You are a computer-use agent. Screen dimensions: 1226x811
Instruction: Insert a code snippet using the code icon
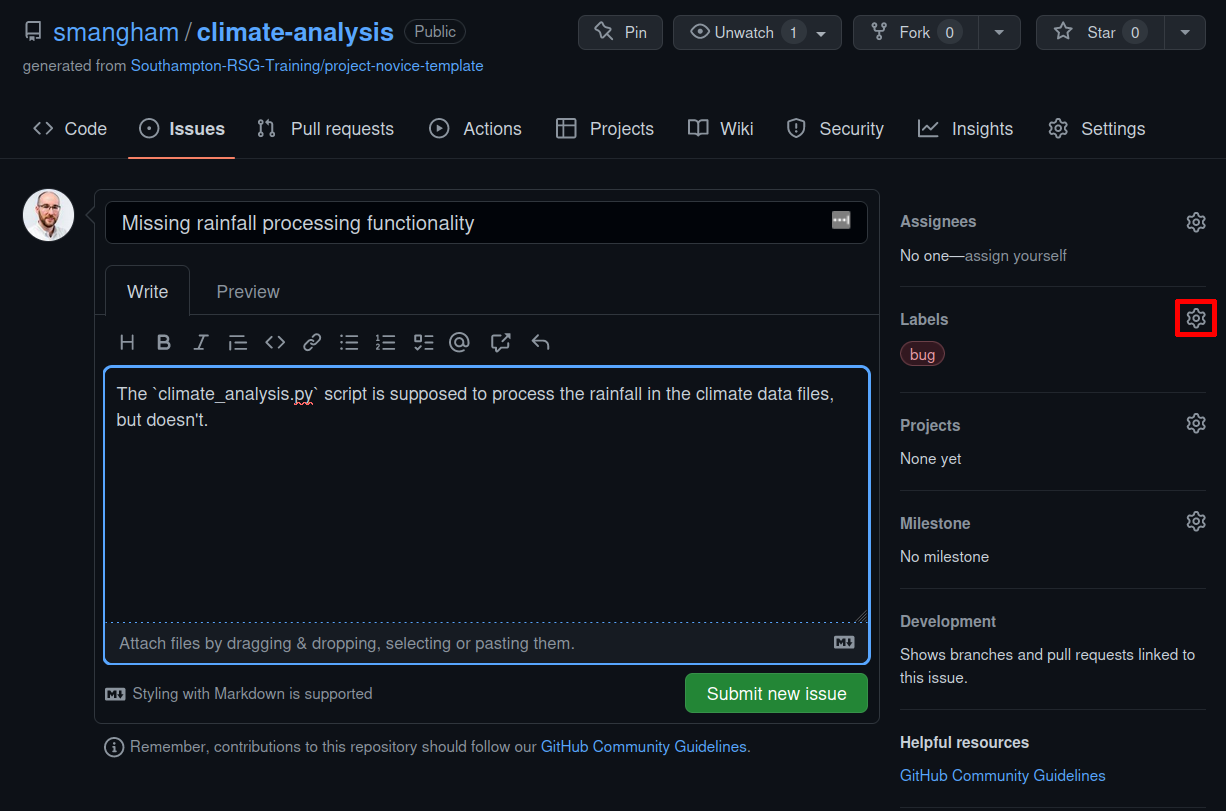[275, 343]
